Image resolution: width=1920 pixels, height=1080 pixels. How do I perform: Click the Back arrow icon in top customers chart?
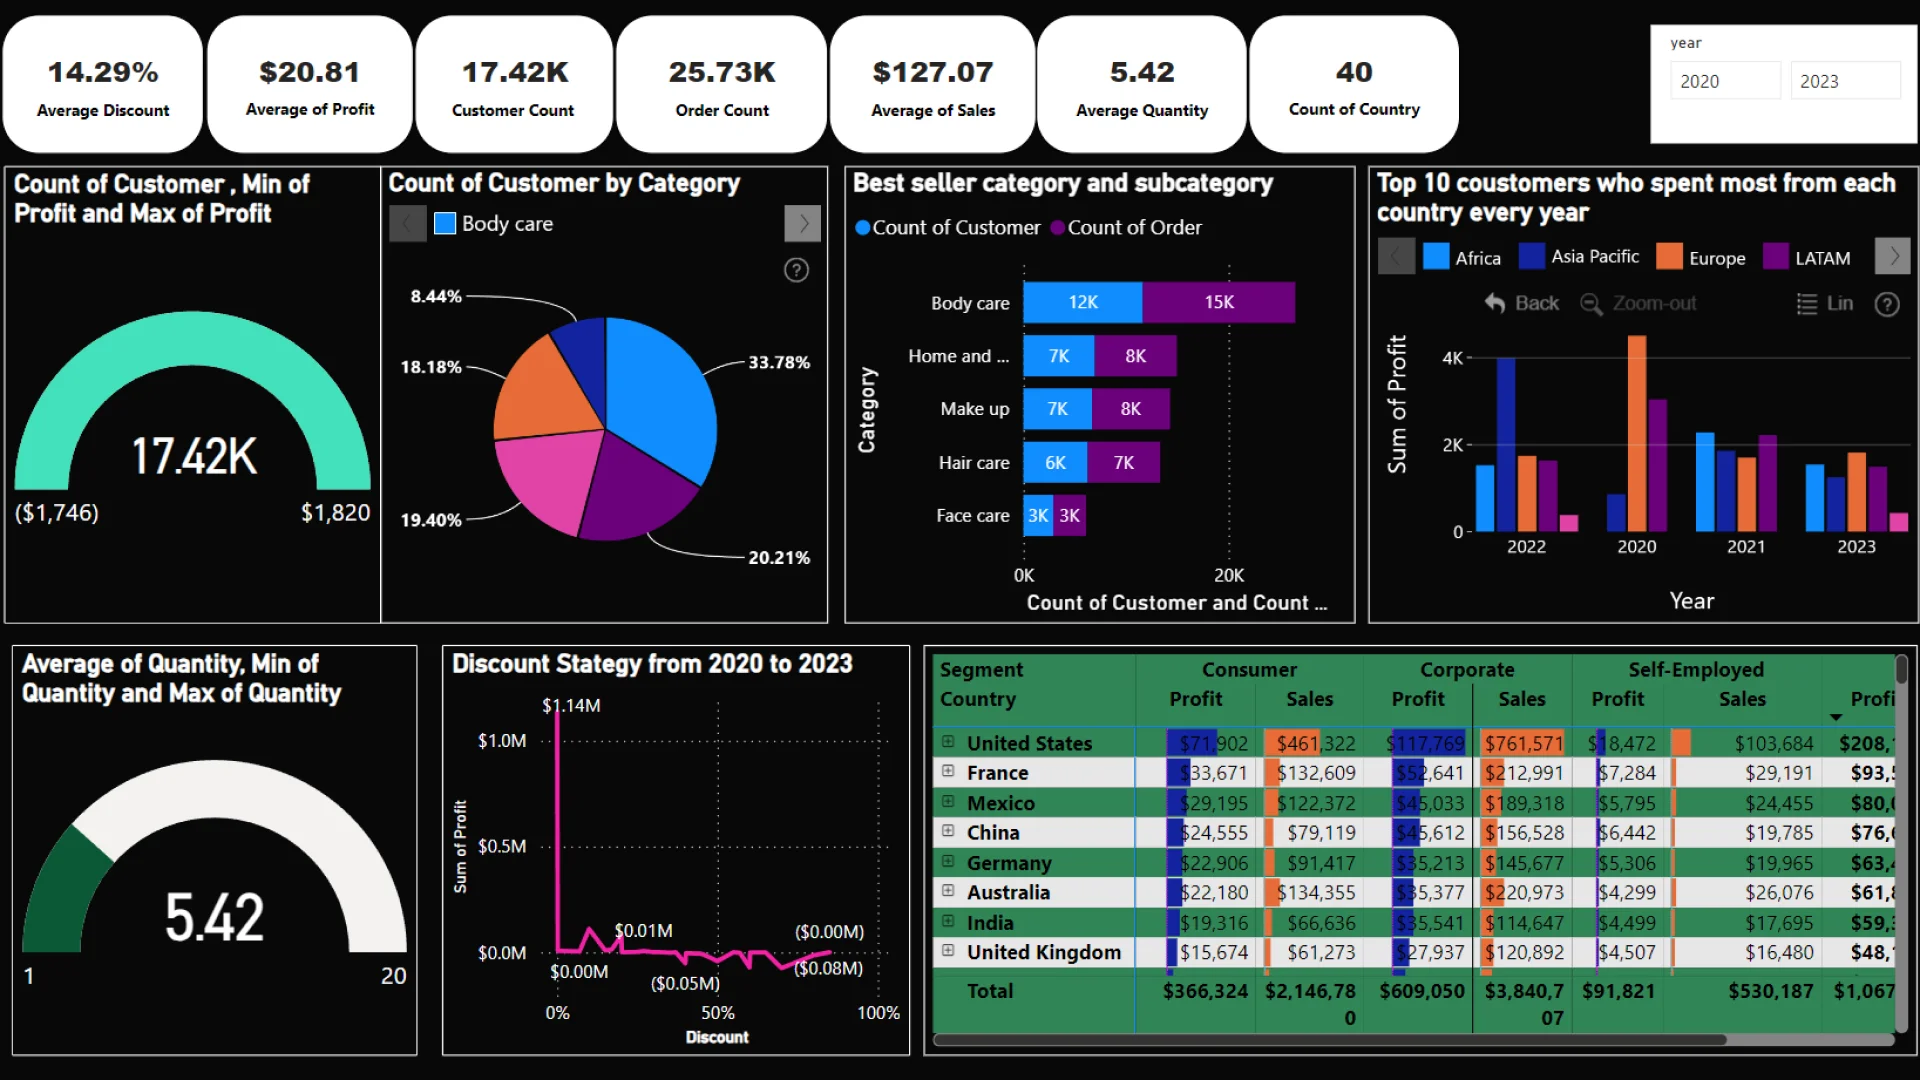(1495, 303)
